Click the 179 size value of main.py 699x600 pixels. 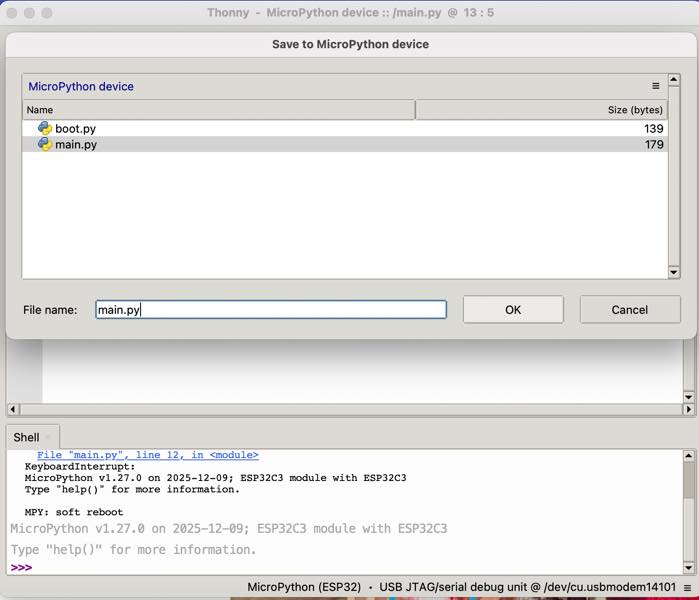tap(654, 144)
